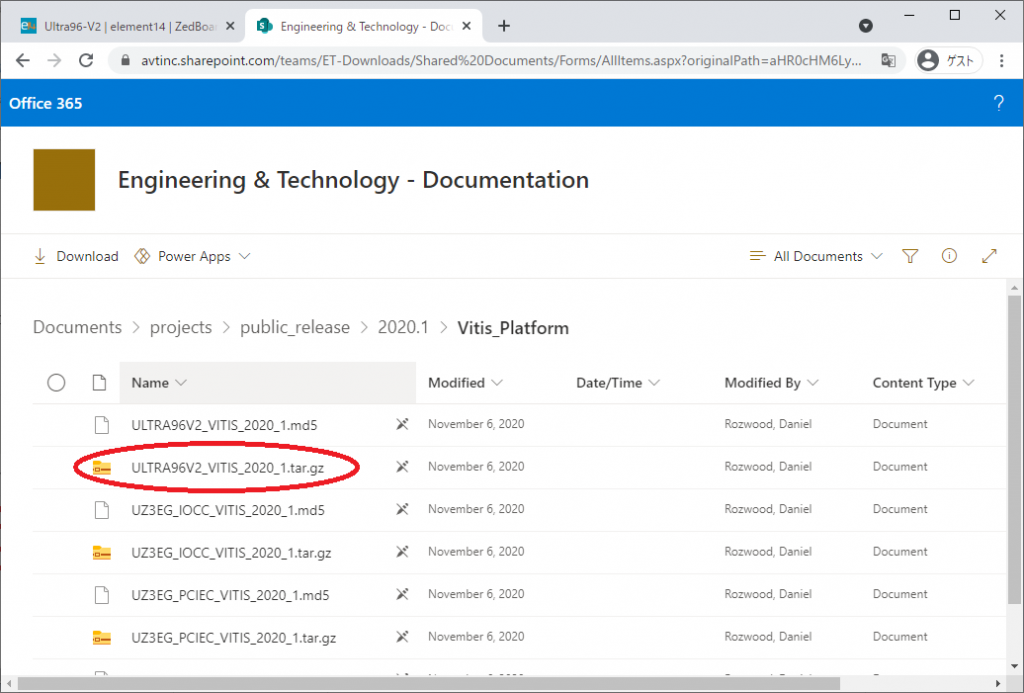Open Chrome three-dot menu
Screen dimensions: 1024x693
tap(1001, 61)
